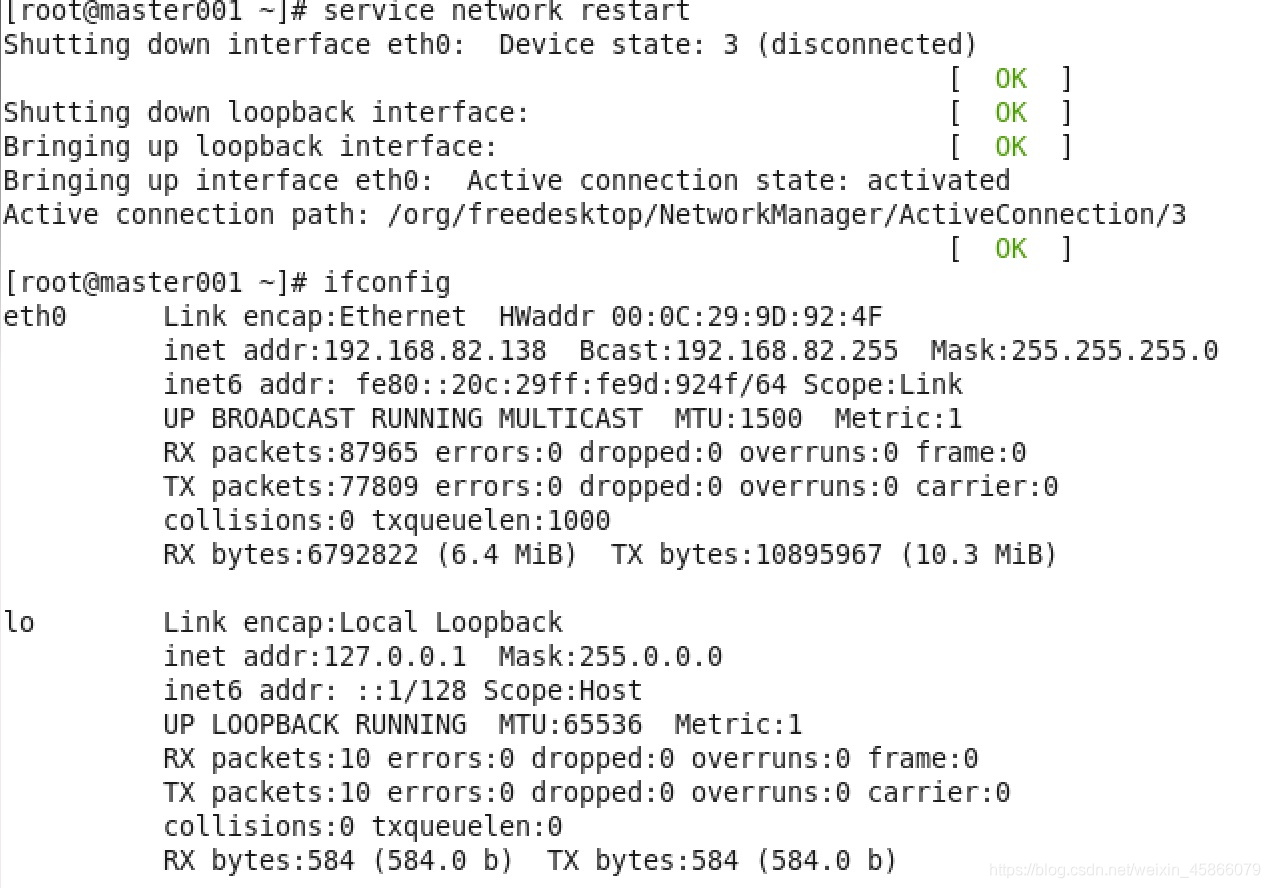This screenshot has height=888, width=1270.
Task: Click the first green OK status
Action: coord(1011,79)
